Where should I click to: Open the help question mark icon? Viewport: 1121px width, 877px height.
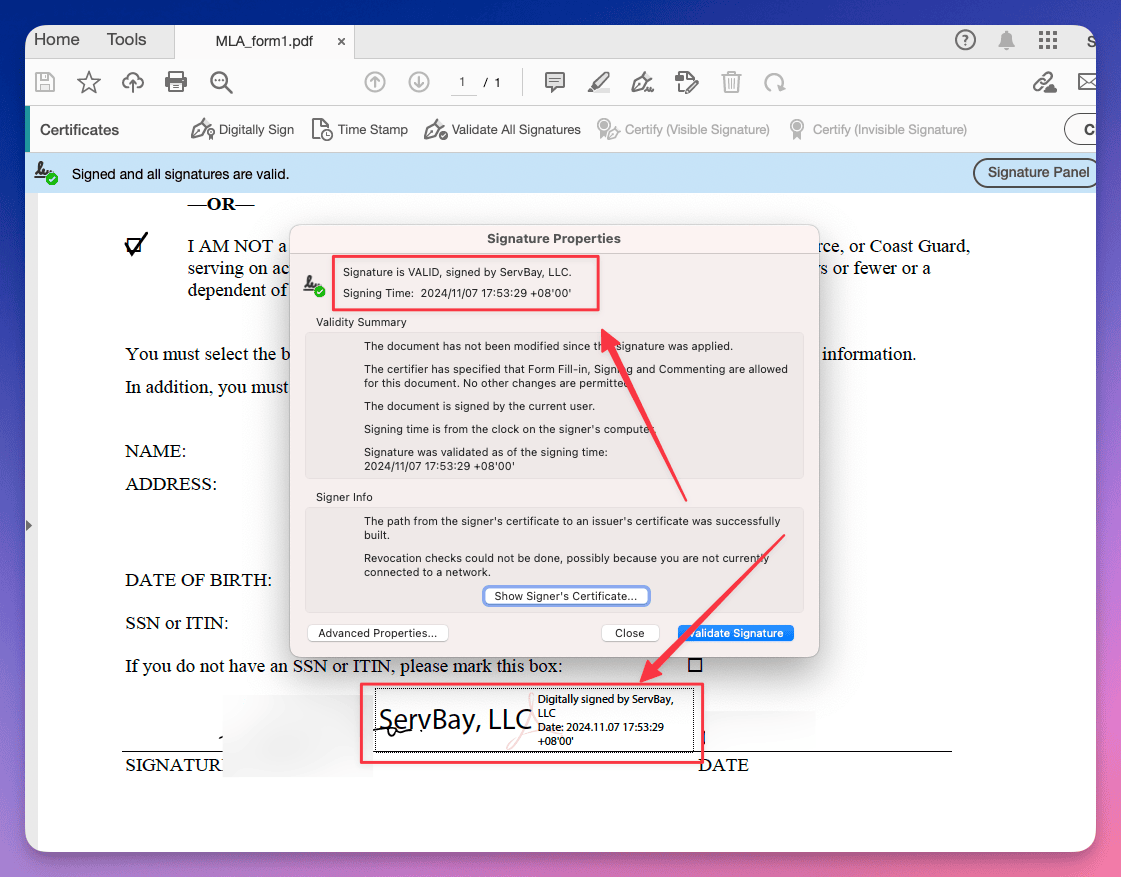[x=965, y=40]
